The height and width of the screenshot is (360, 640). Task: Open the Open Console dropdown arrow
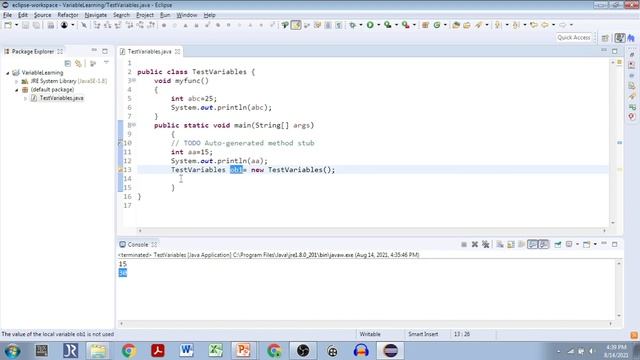[x=595, y=244]
